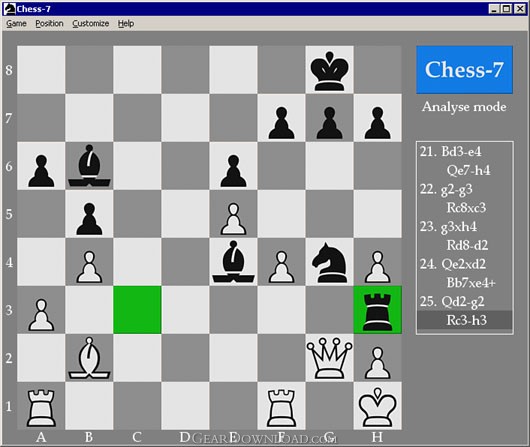Select the white rook on F1
The width and height of the screenshot is (530, 447).
coord(281,408)
